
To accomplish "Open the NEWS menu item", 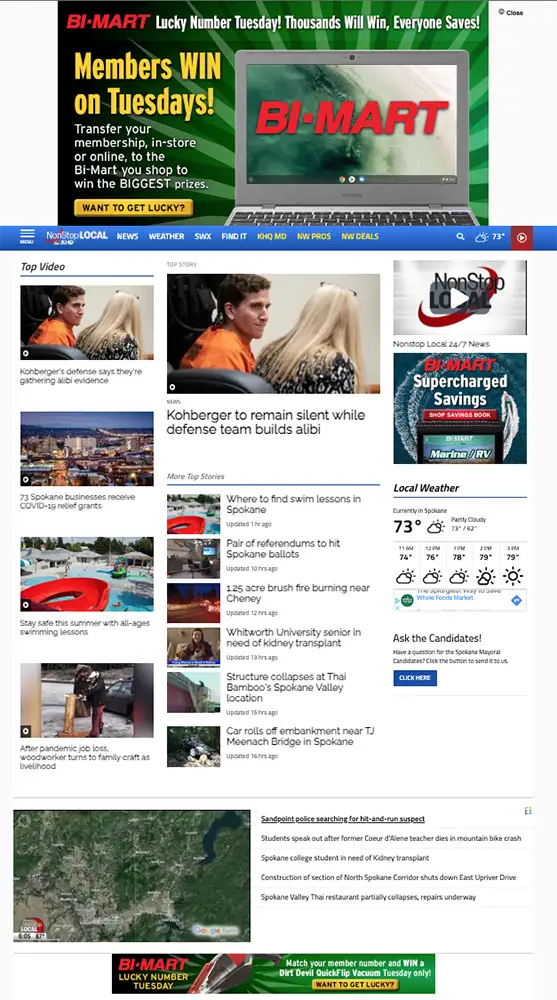I will [128, 237].
